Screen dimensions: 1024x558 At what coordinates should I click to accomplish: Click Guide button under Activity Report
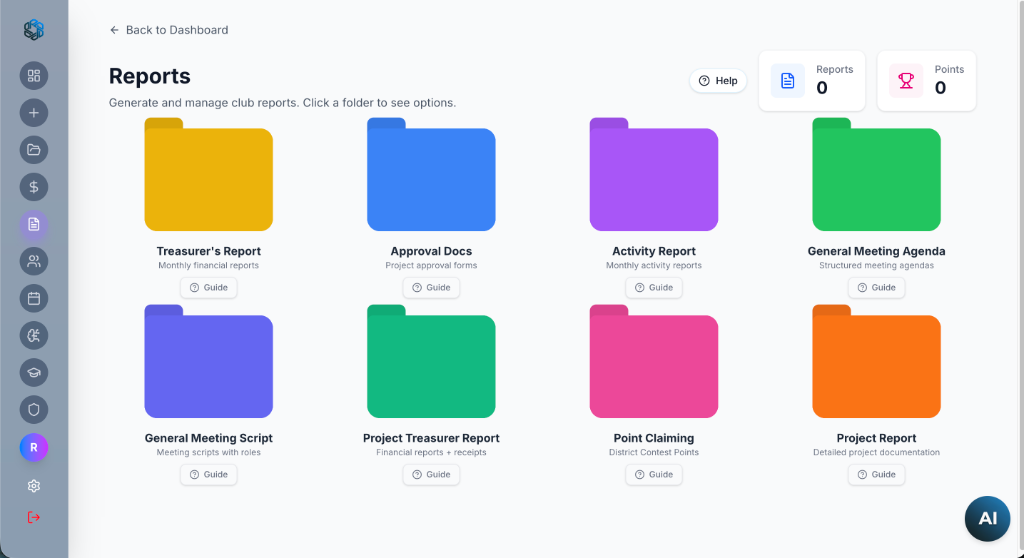pyautogui.click(x=654, y=288)
